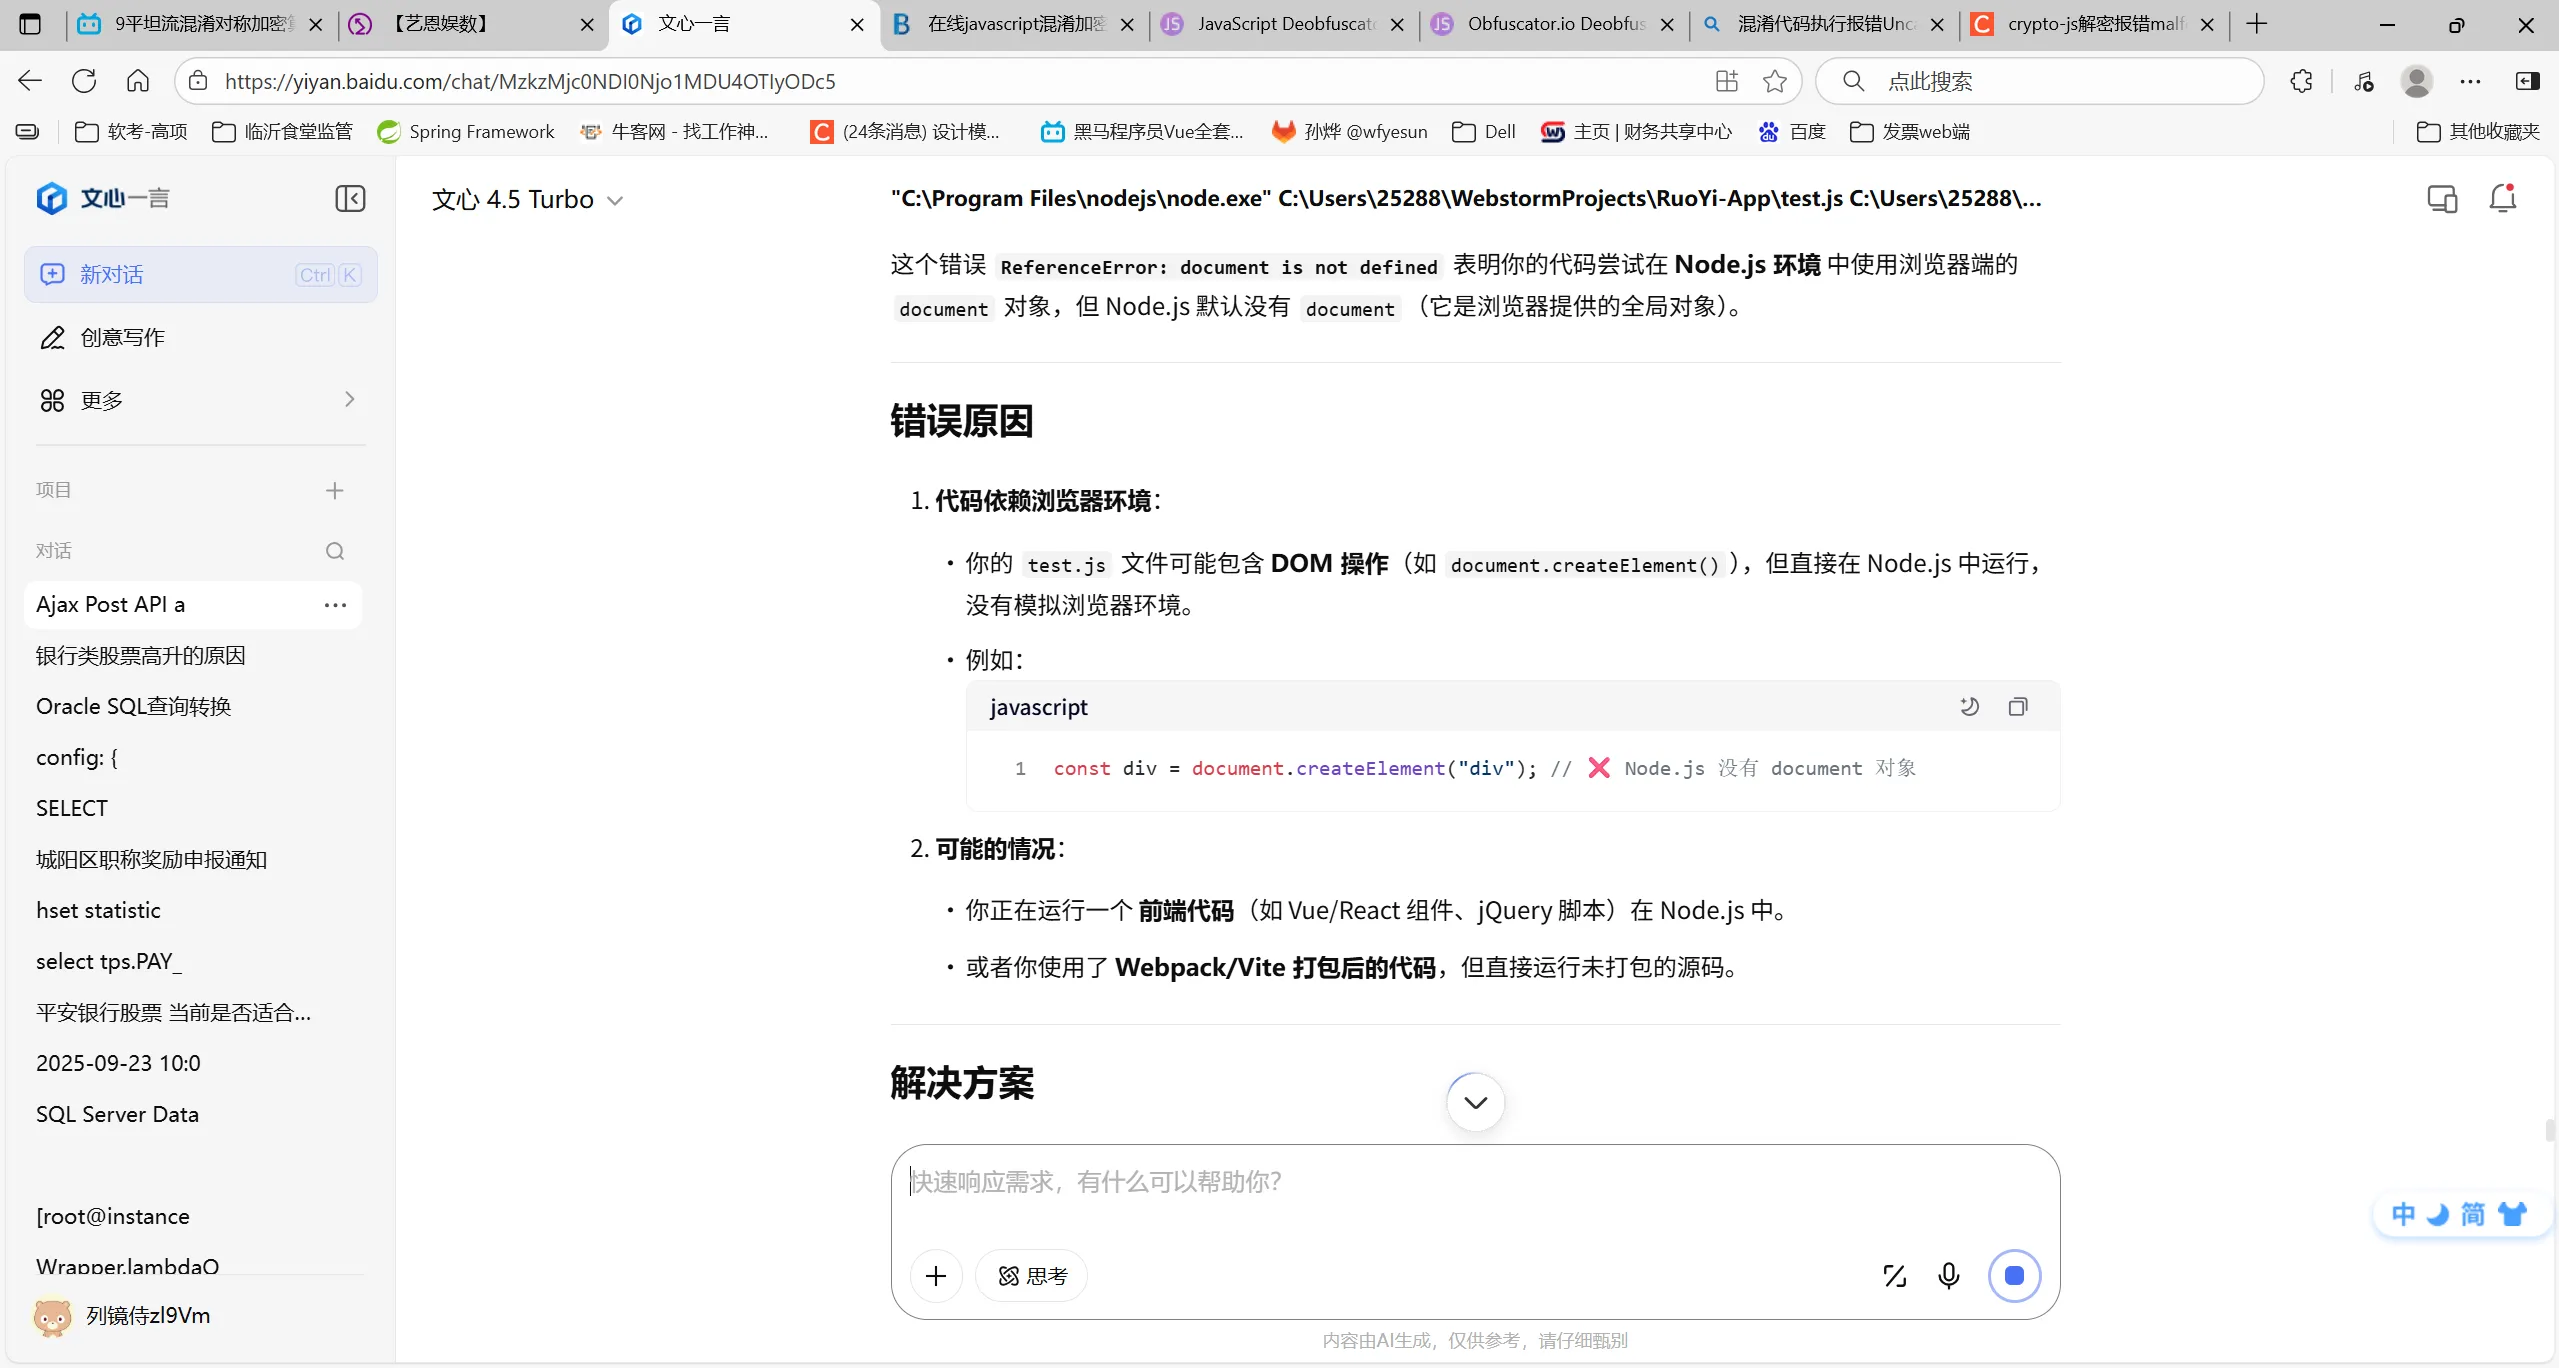Collapse the left sidebar panel
The height and width of the screenshot is (1368, 2559).
[350, 198]
